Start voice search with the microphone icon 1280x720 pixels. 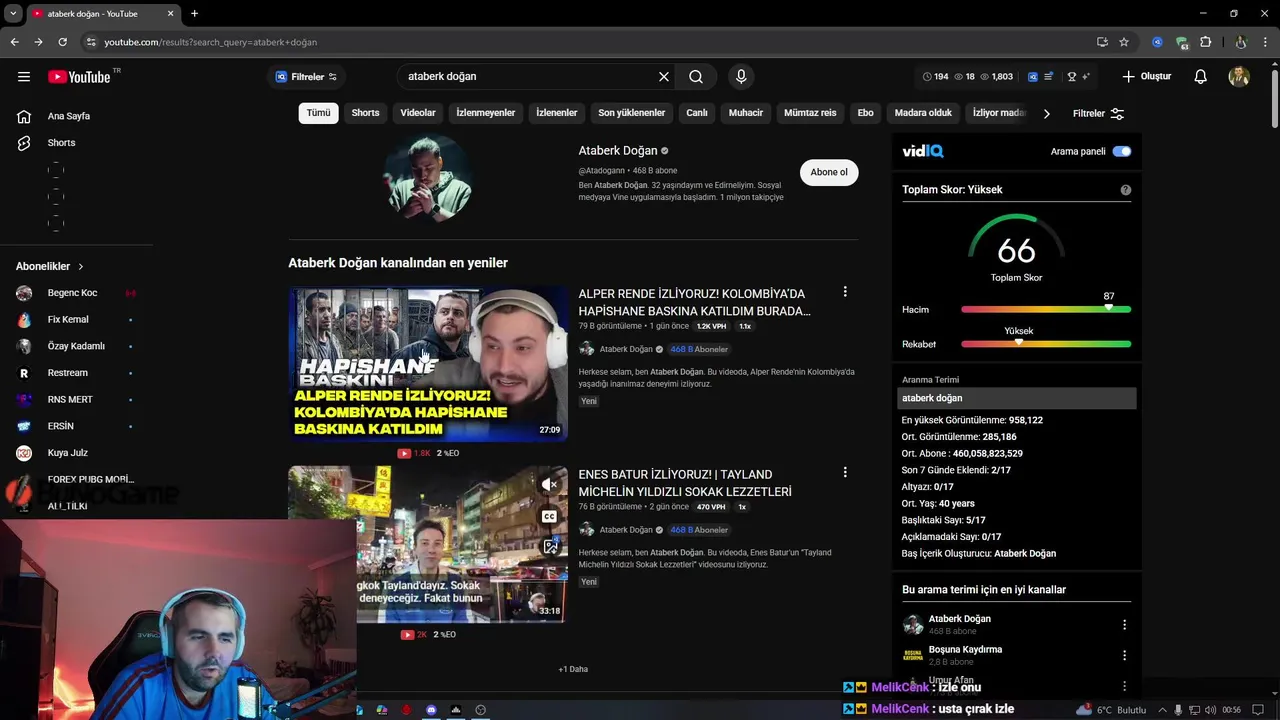(741, 77)
